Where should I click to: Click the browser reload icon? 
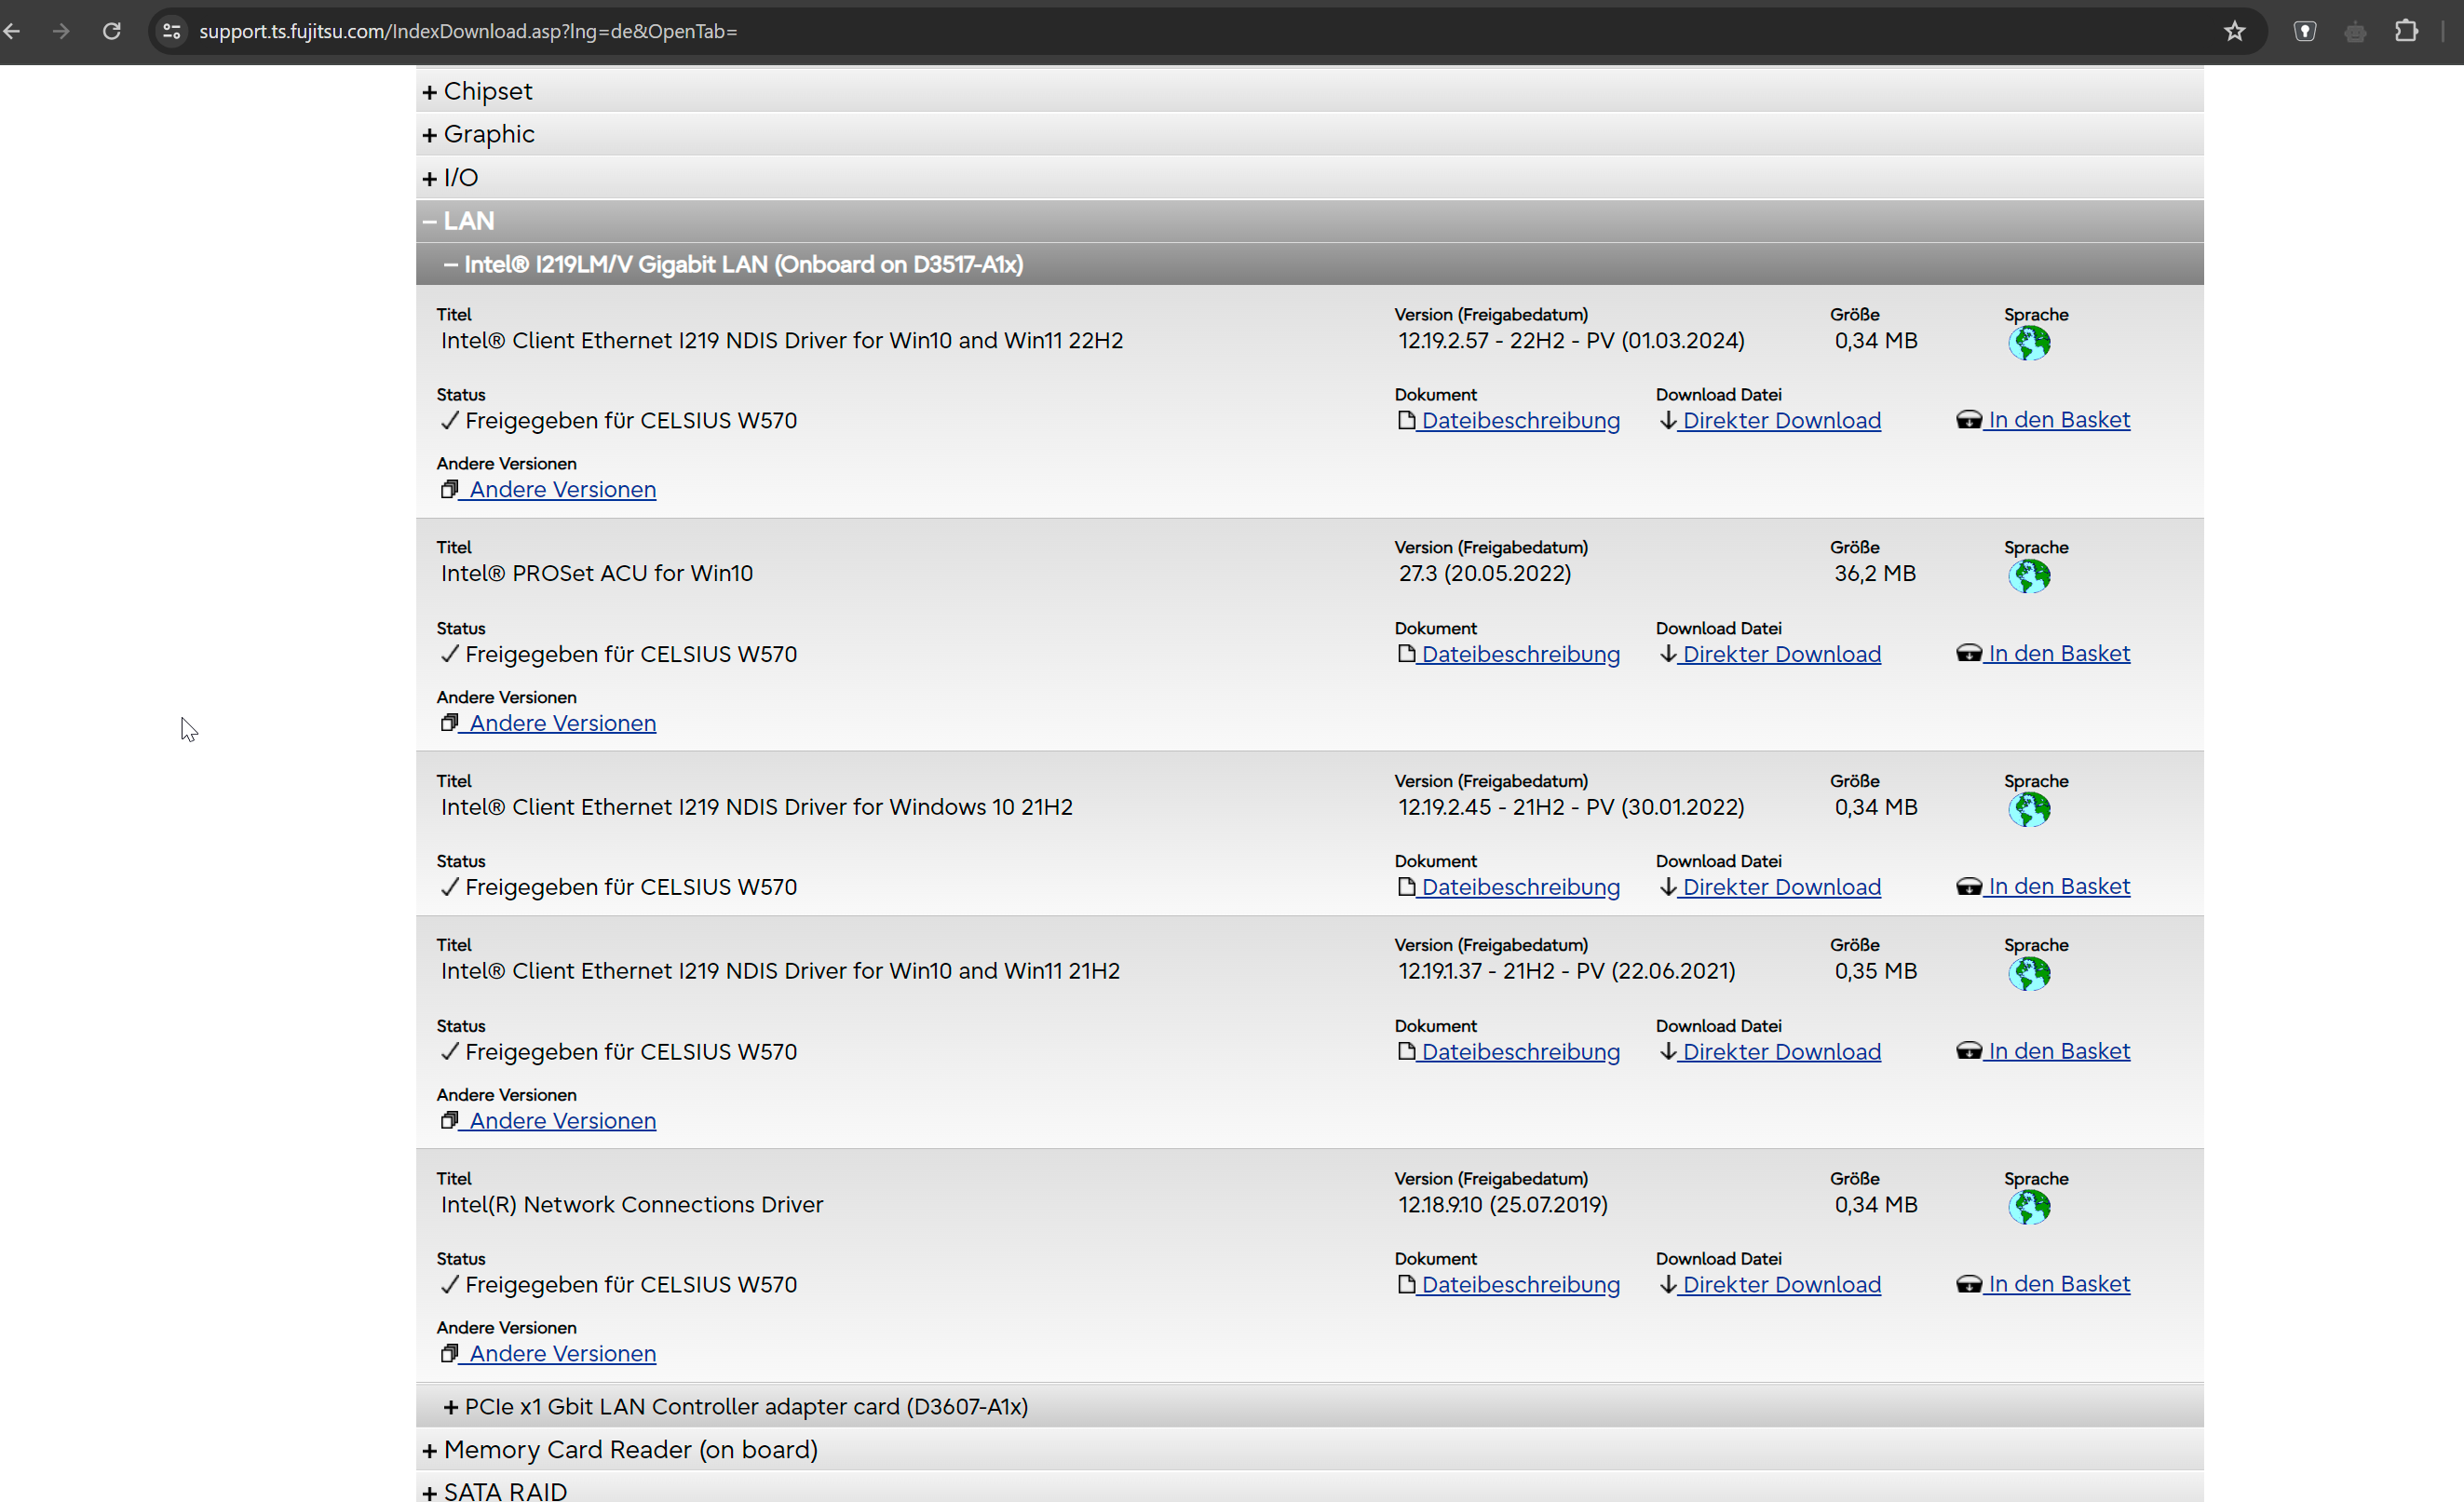[x=112, y=31]
